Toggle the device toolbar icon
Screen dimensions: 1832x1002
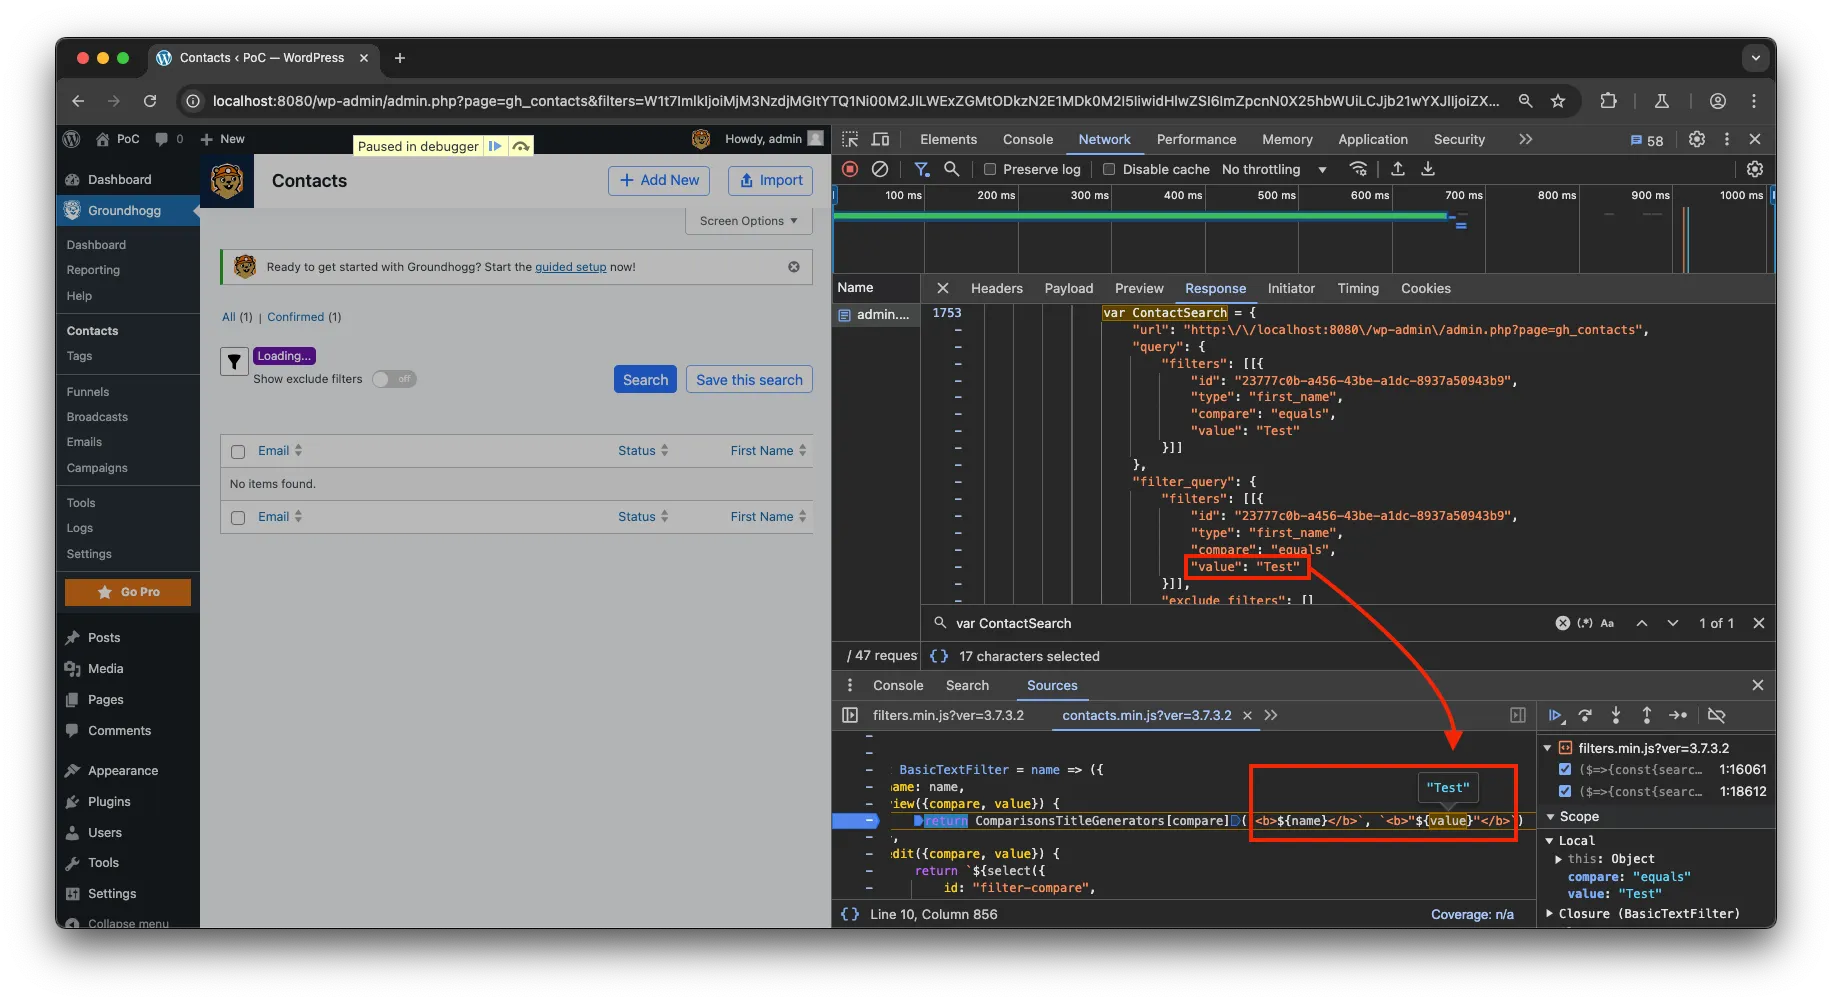[x=881, y=140]
